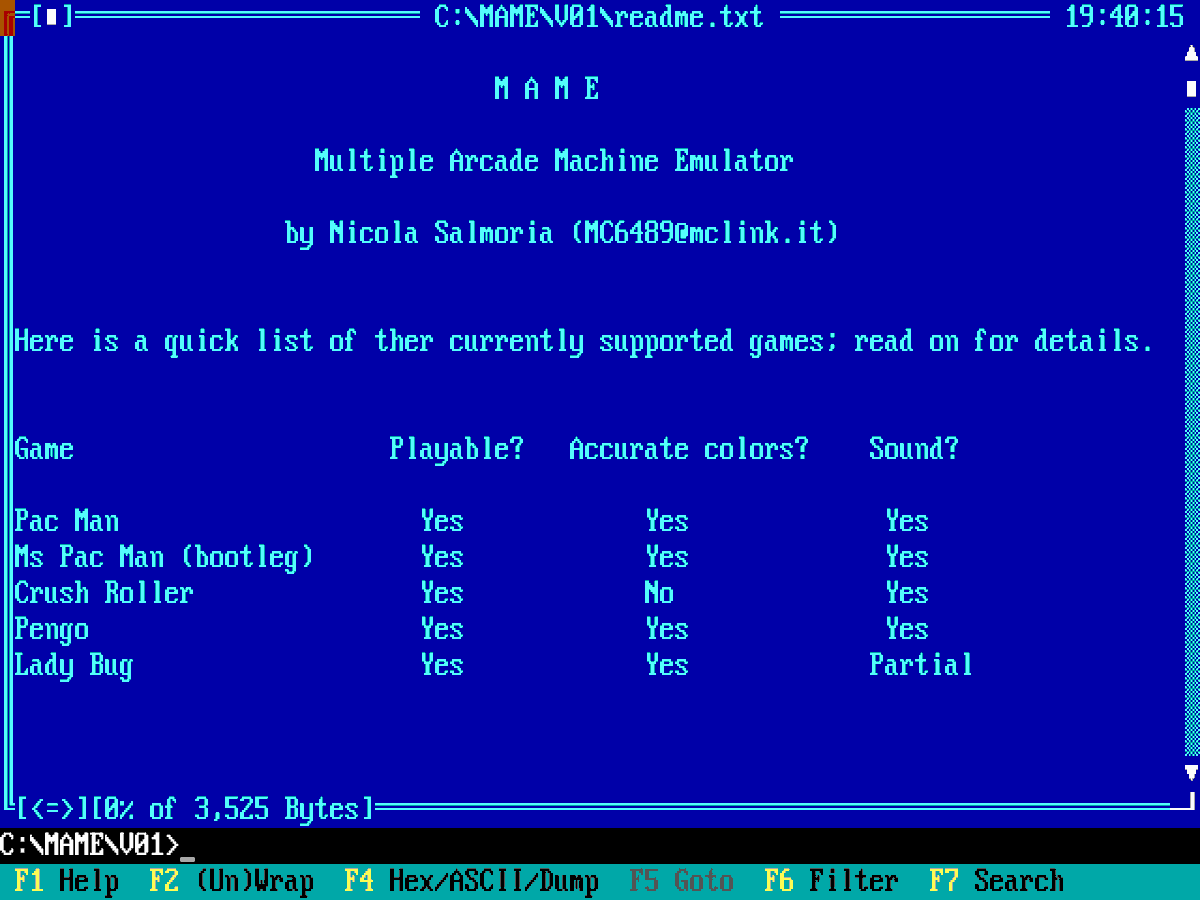Click the "0% of 3,525 Bytes" status
1200x900 pixels.
232,808
